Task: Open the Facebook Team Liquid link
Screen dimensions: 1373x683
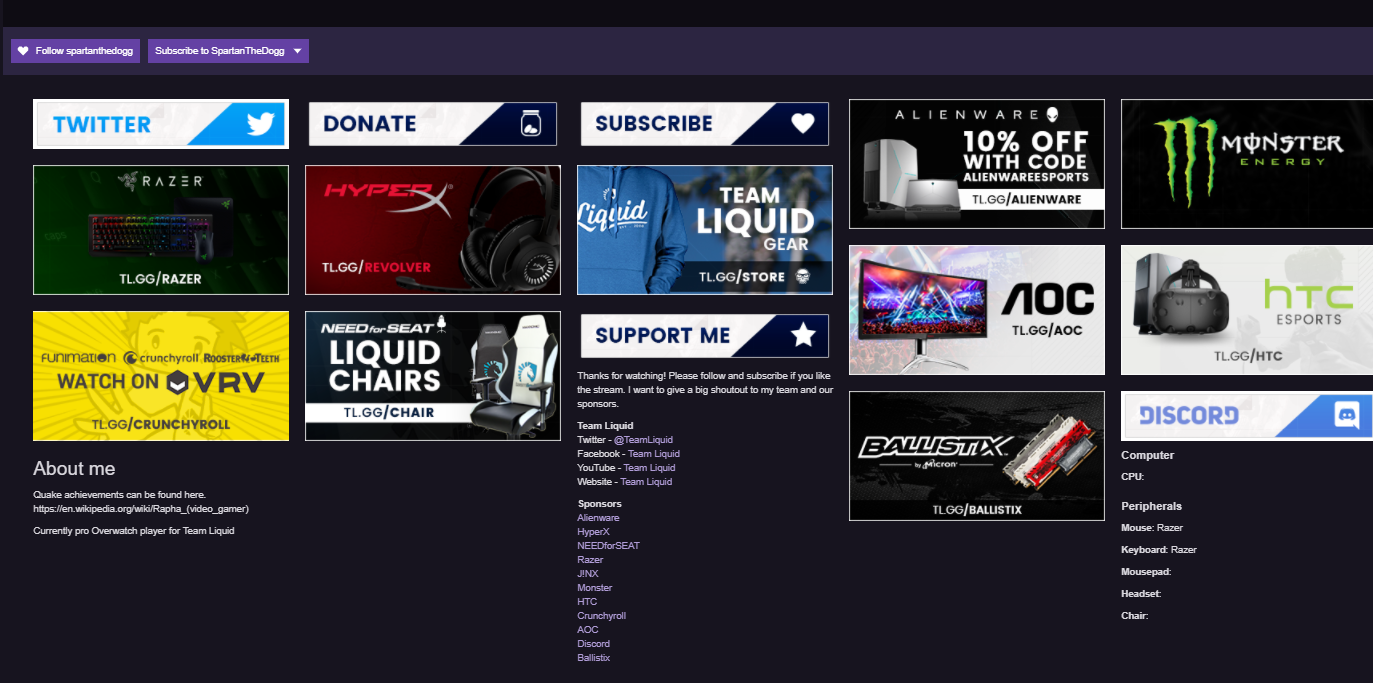Action: (653, 454)
